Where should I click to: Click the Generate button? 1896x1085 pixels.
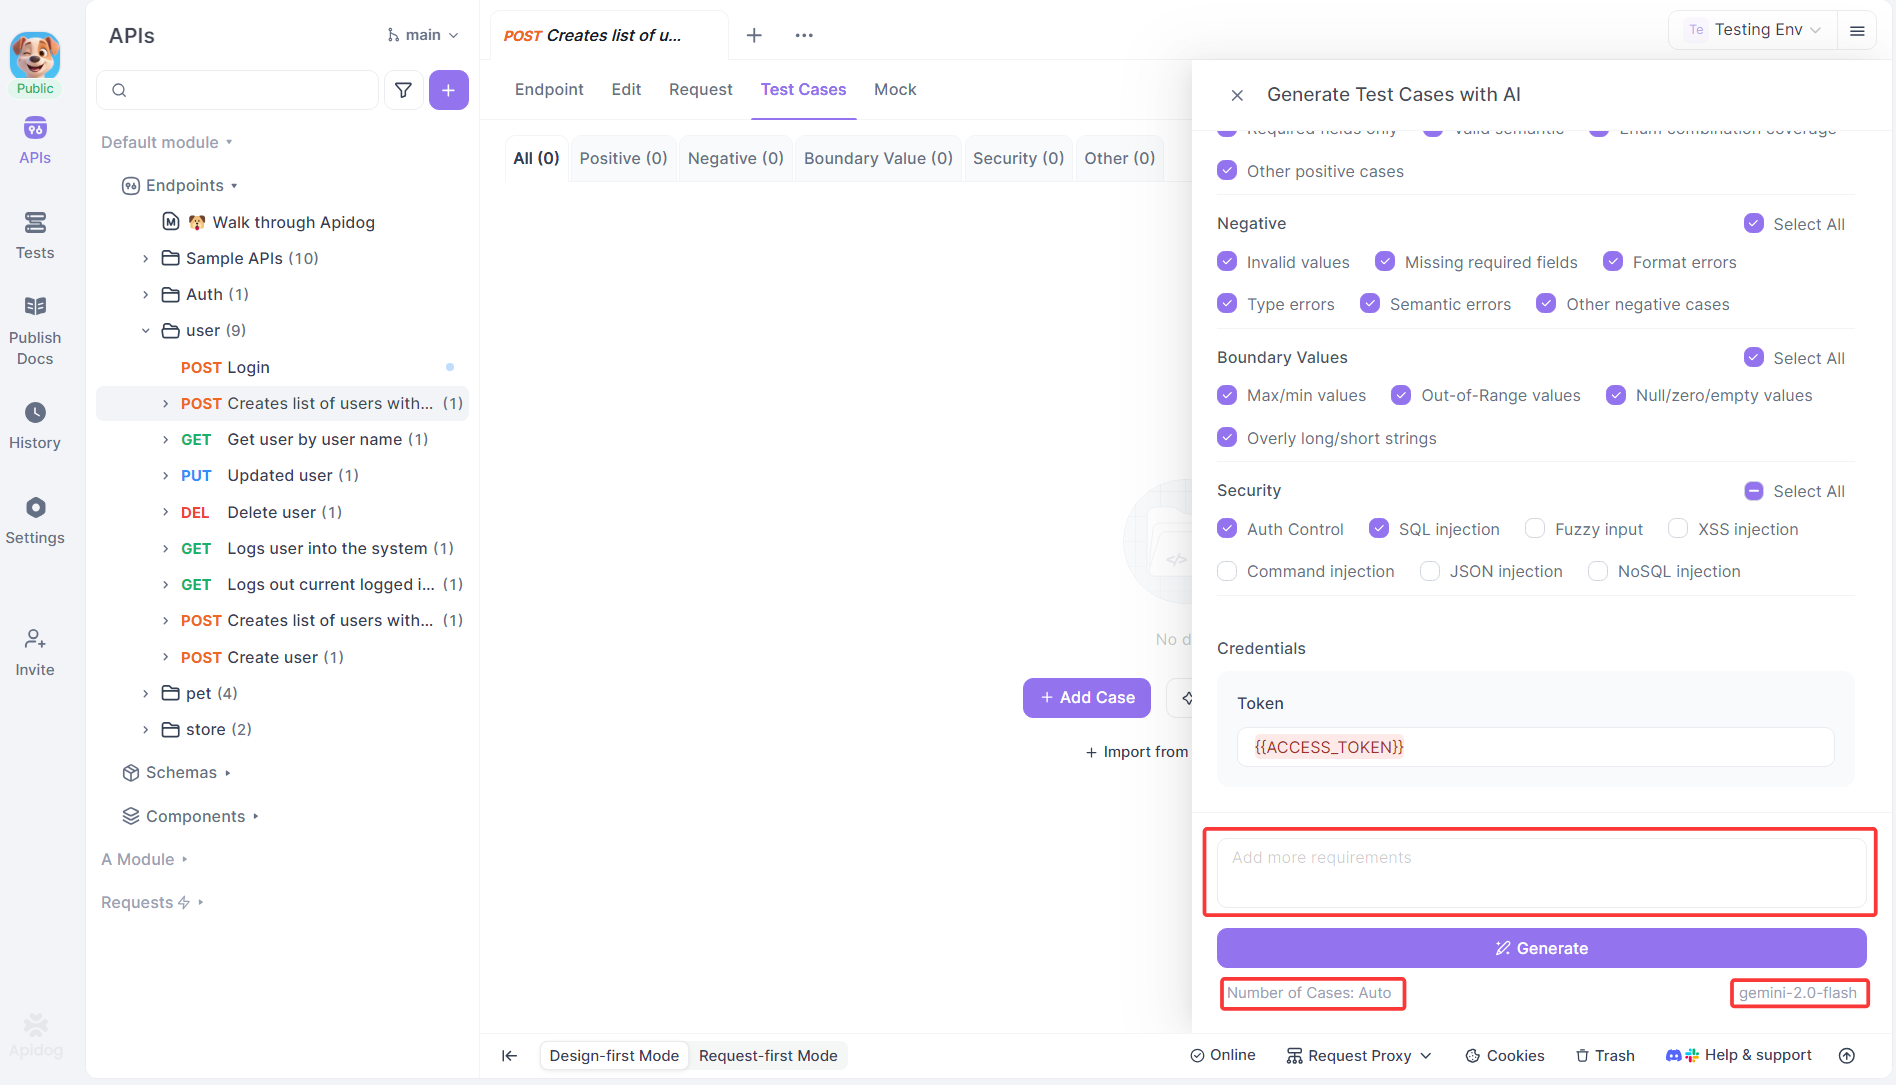click(1541, 948)
